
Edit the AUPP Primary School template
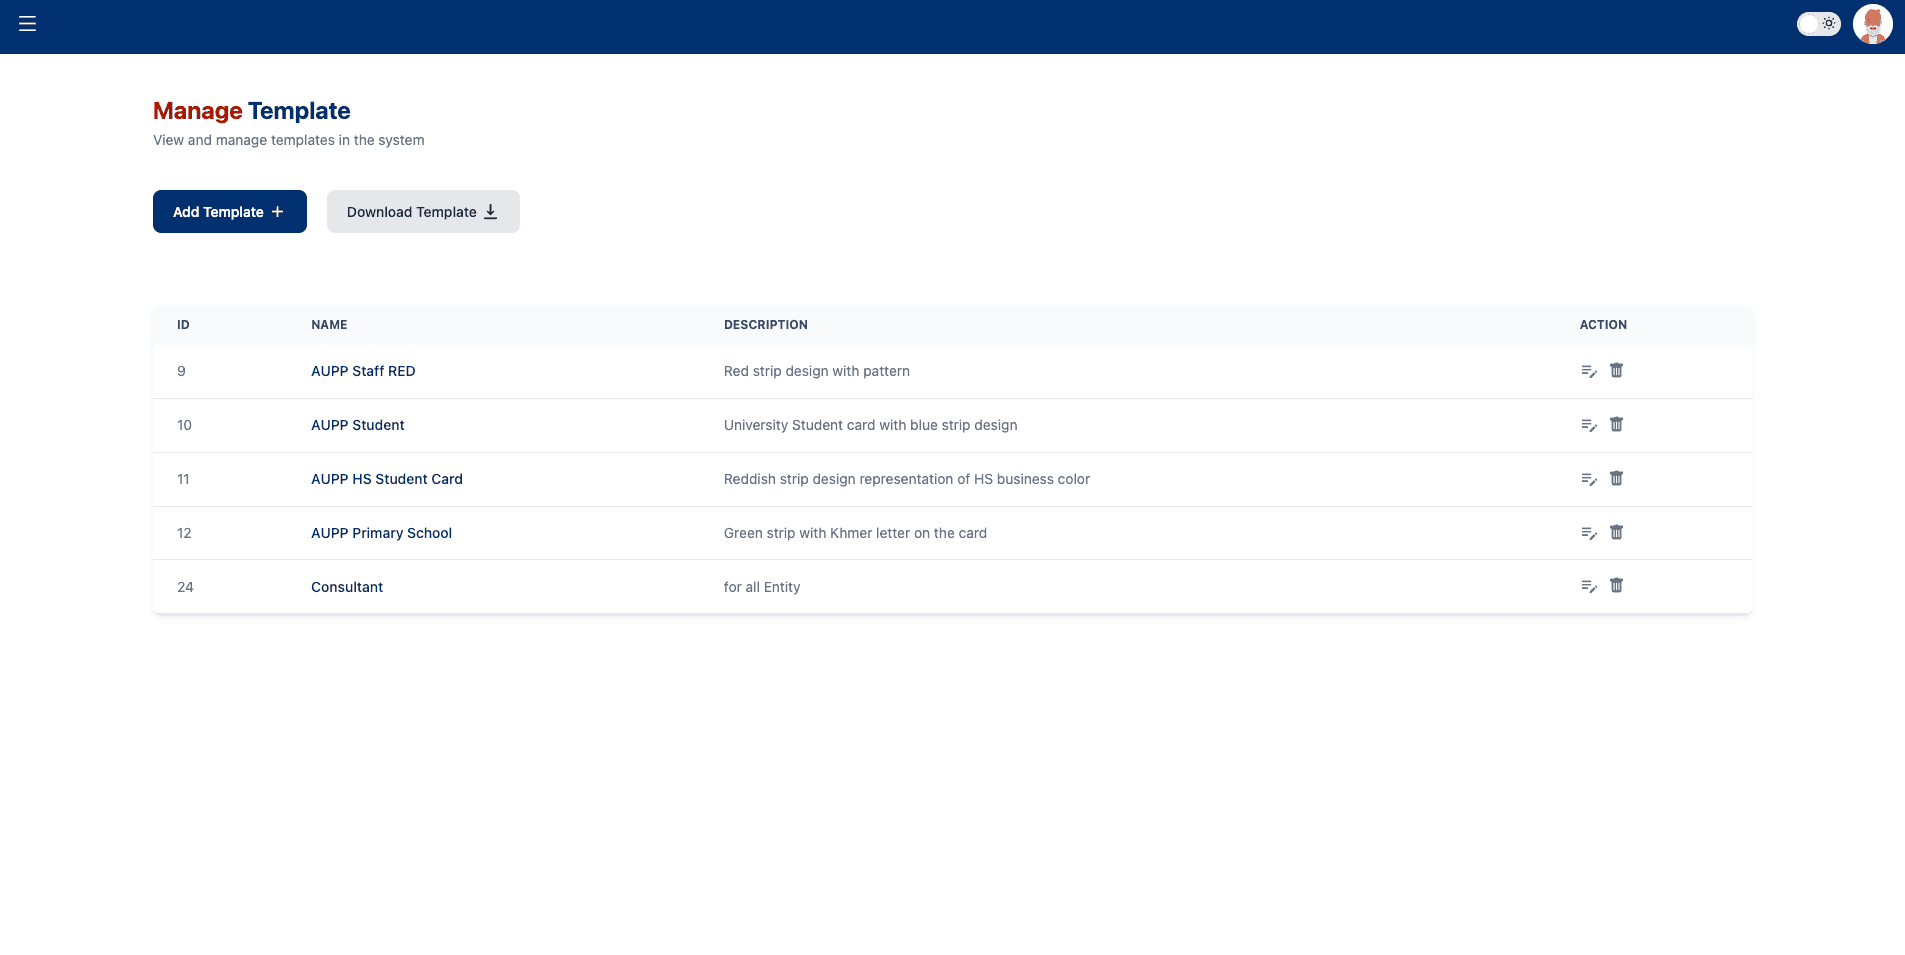tap(1588, 534)
